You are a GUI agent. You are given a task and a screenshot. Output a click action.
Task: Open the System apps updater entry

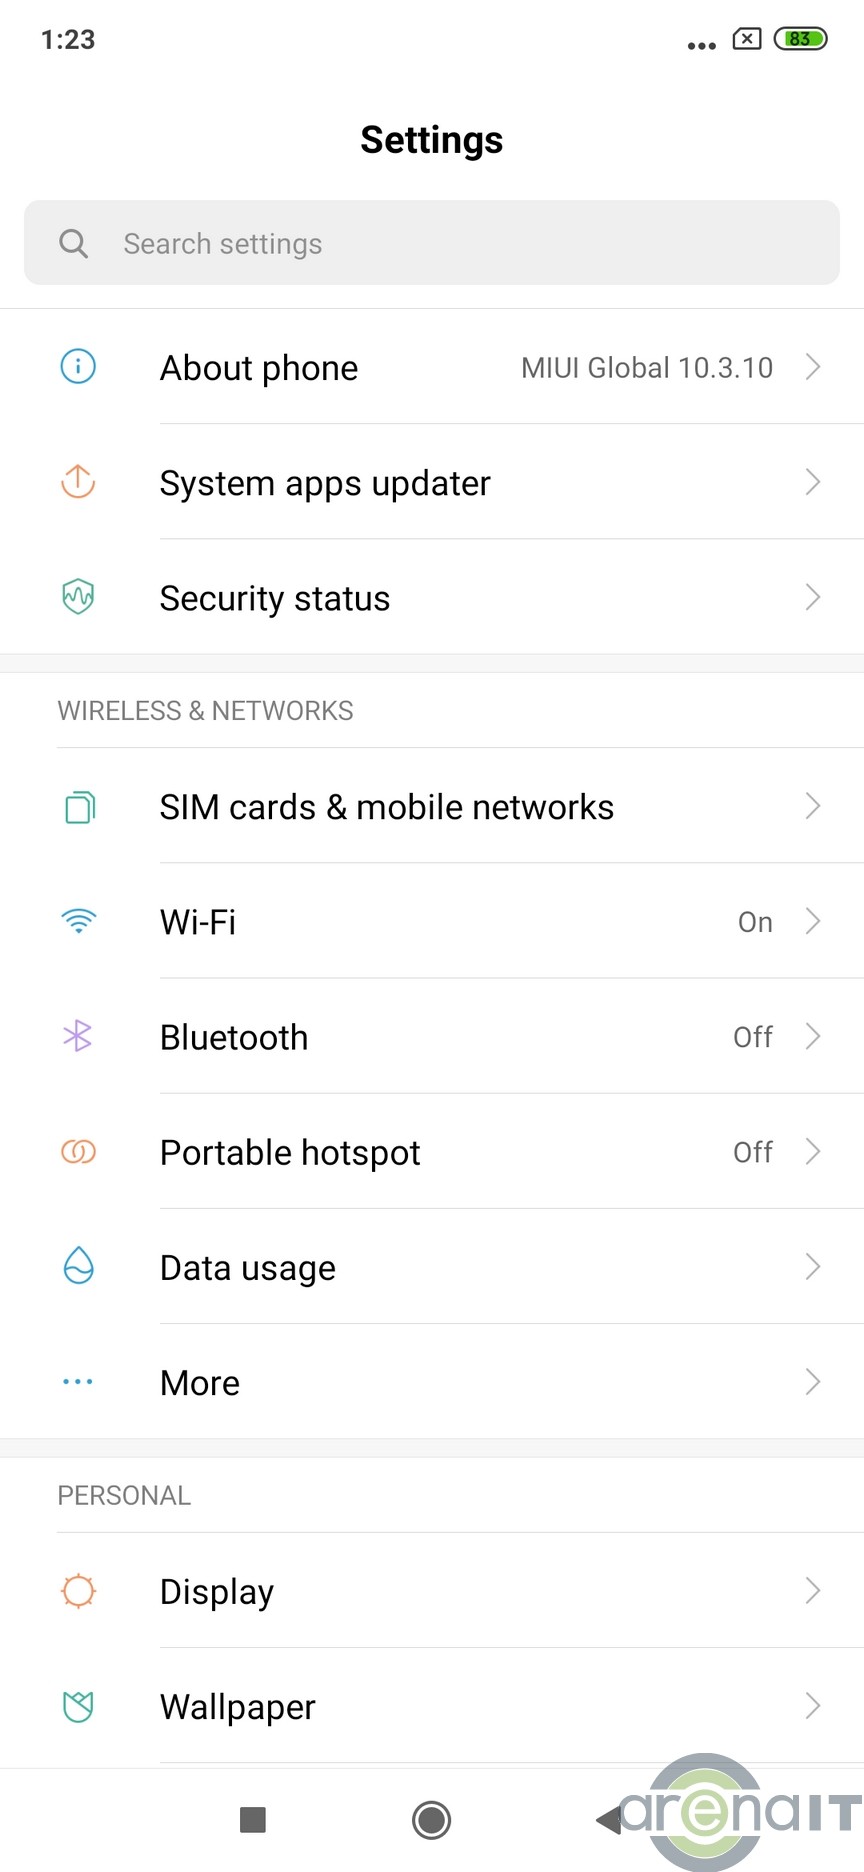pos(325,483)
